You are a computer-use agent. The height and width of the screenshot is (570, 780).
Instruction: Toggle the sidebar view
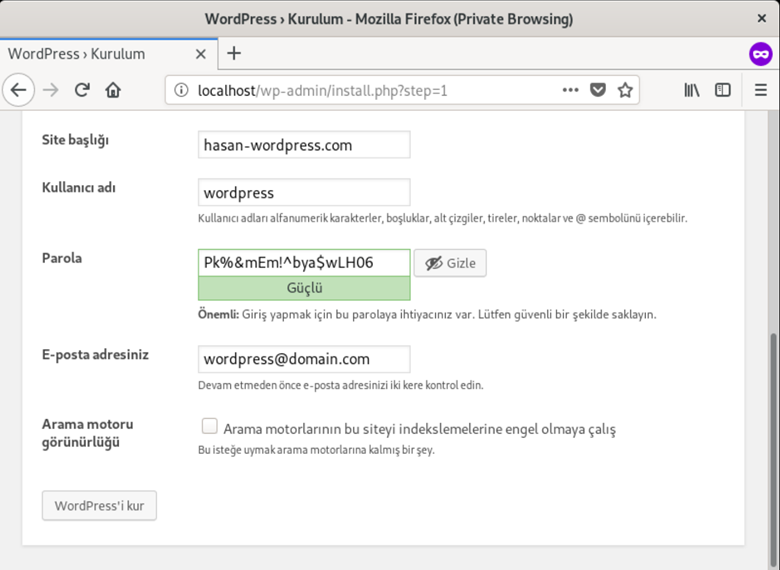723,90
